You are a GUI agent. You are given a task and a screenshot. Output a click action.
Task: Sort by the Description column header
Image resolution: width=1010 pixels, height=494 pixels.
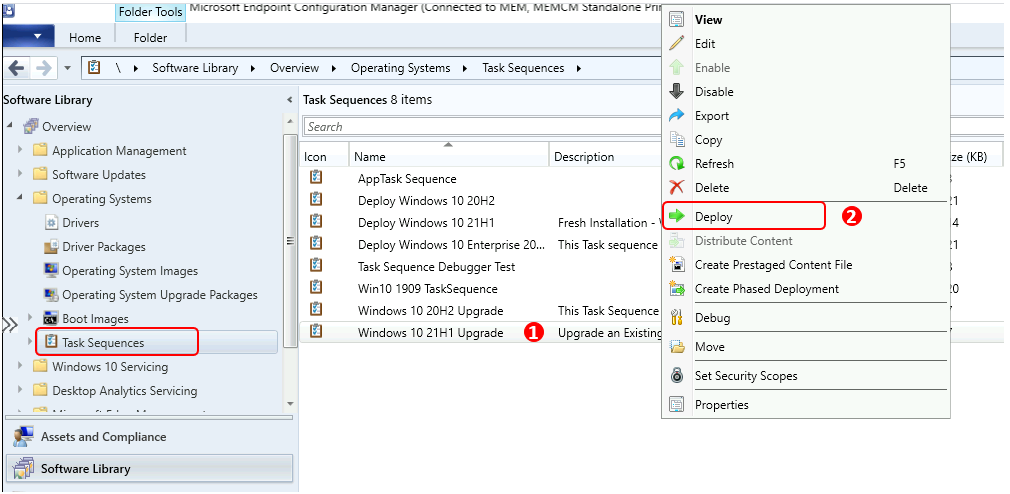(x=605, y=157)
